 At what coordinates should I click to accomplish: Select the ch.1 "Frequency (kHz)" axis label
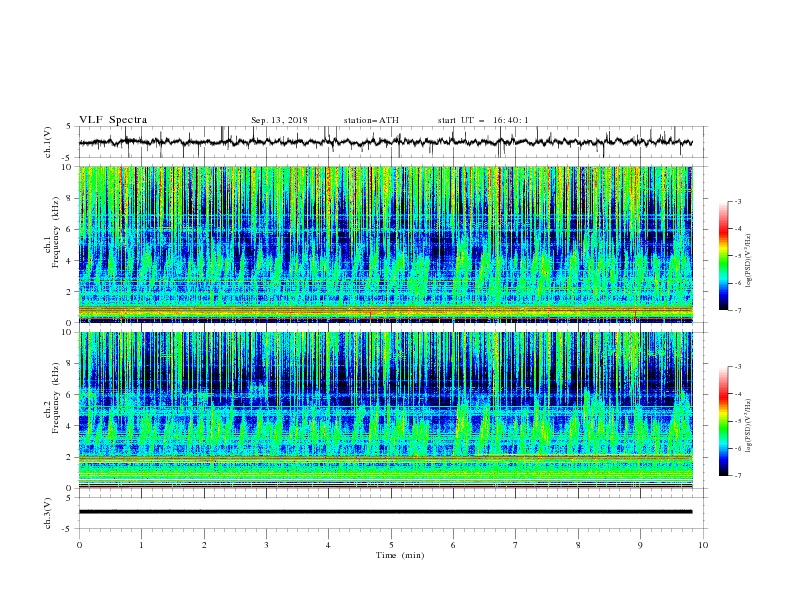point(56,233)
